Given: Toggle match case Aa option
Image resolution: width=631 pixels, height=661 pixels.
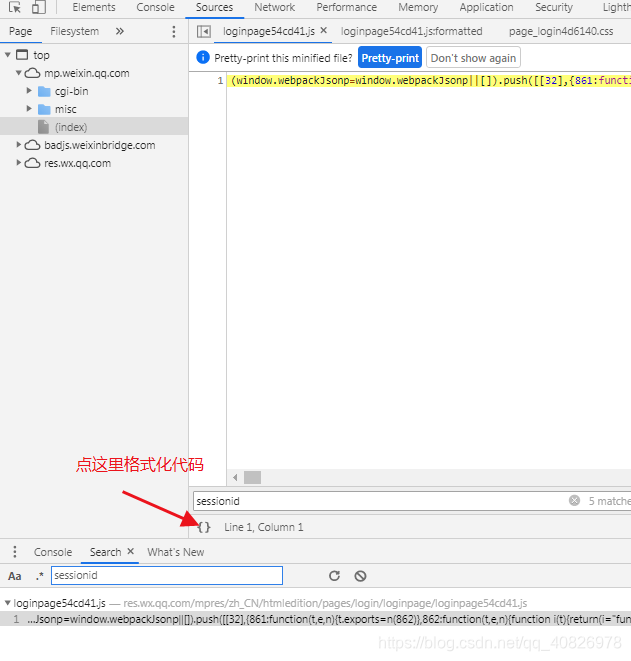Looking at the screenshot, I should click(15, 576).
